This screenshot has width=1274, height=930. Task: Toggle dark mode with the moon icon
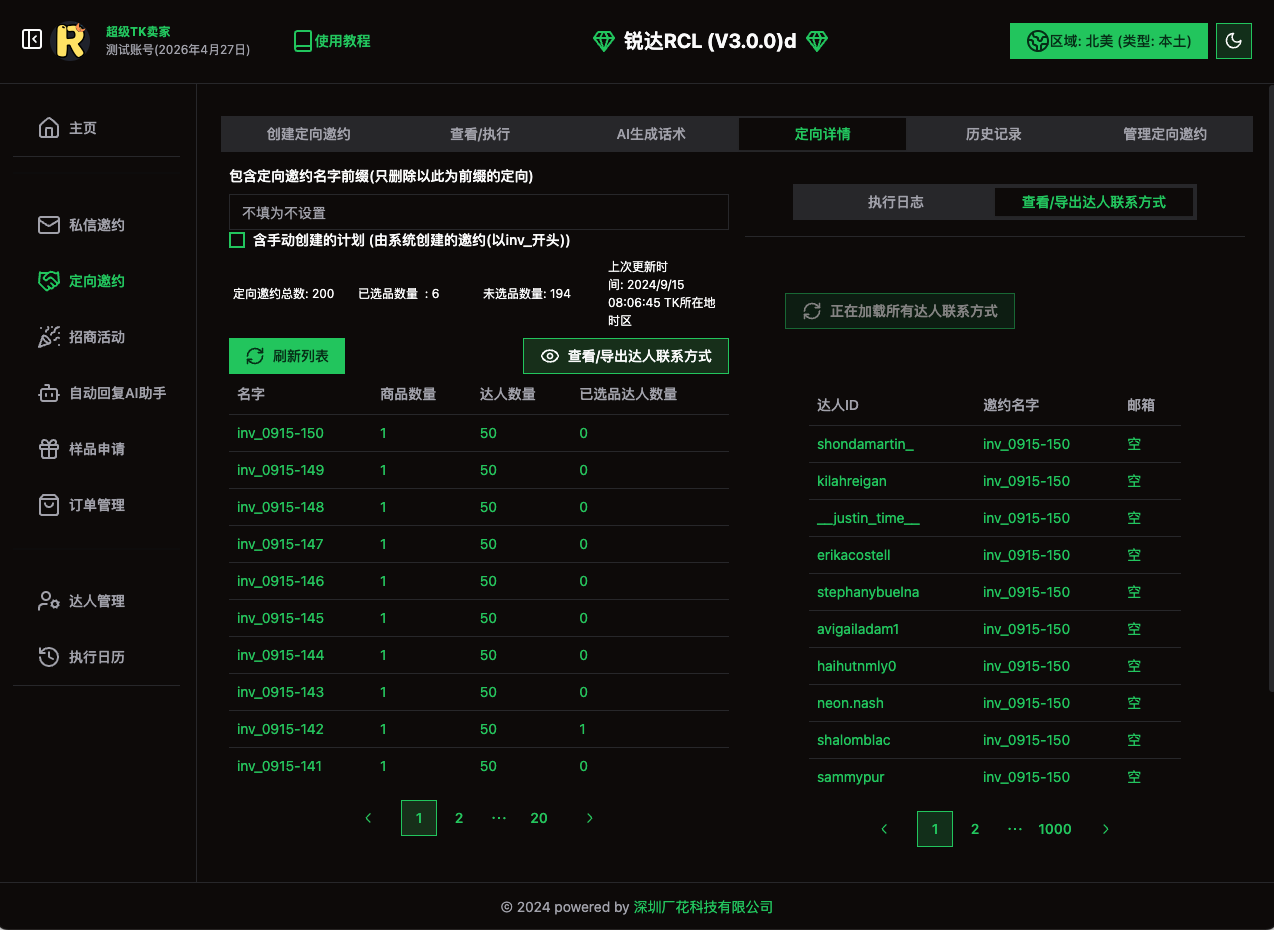pos(1233,41)
